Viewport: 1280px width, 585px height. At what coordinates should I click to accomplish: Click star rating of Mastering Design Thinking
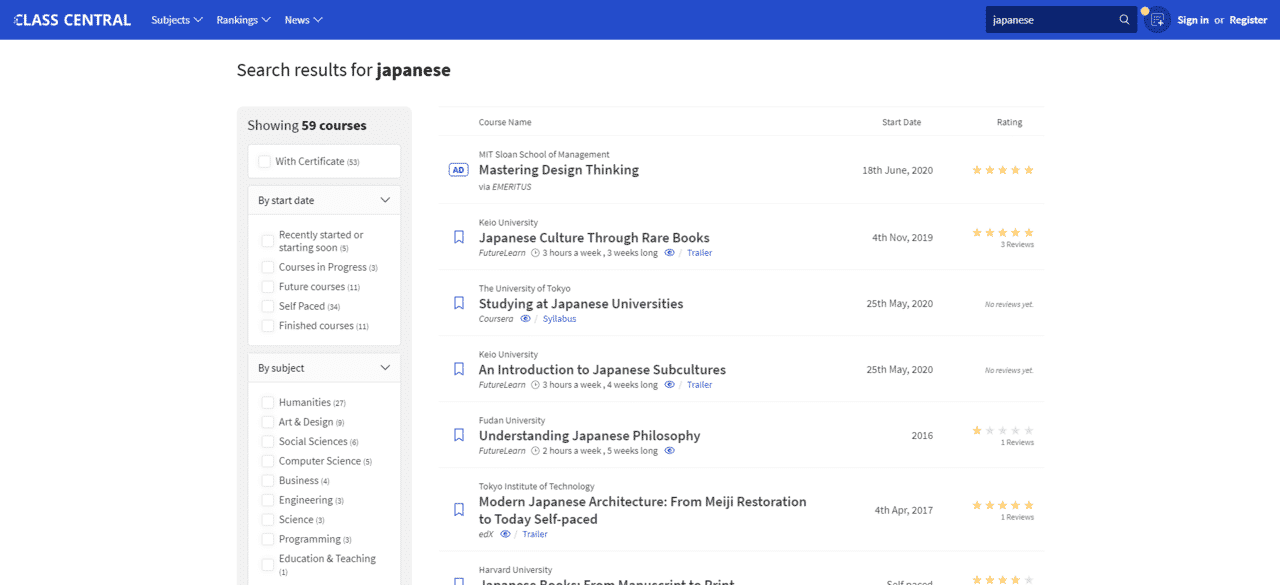(x=1003, y=170)
